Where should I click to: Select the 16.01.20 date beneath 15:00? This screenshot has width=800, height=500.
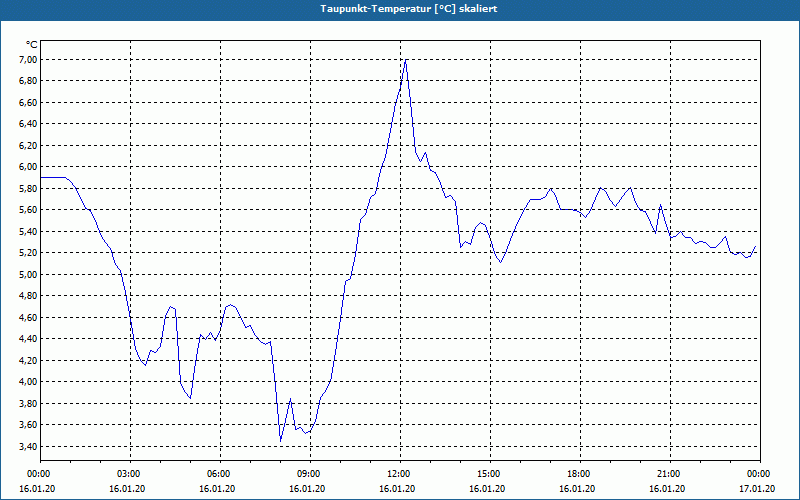(487, 489)
